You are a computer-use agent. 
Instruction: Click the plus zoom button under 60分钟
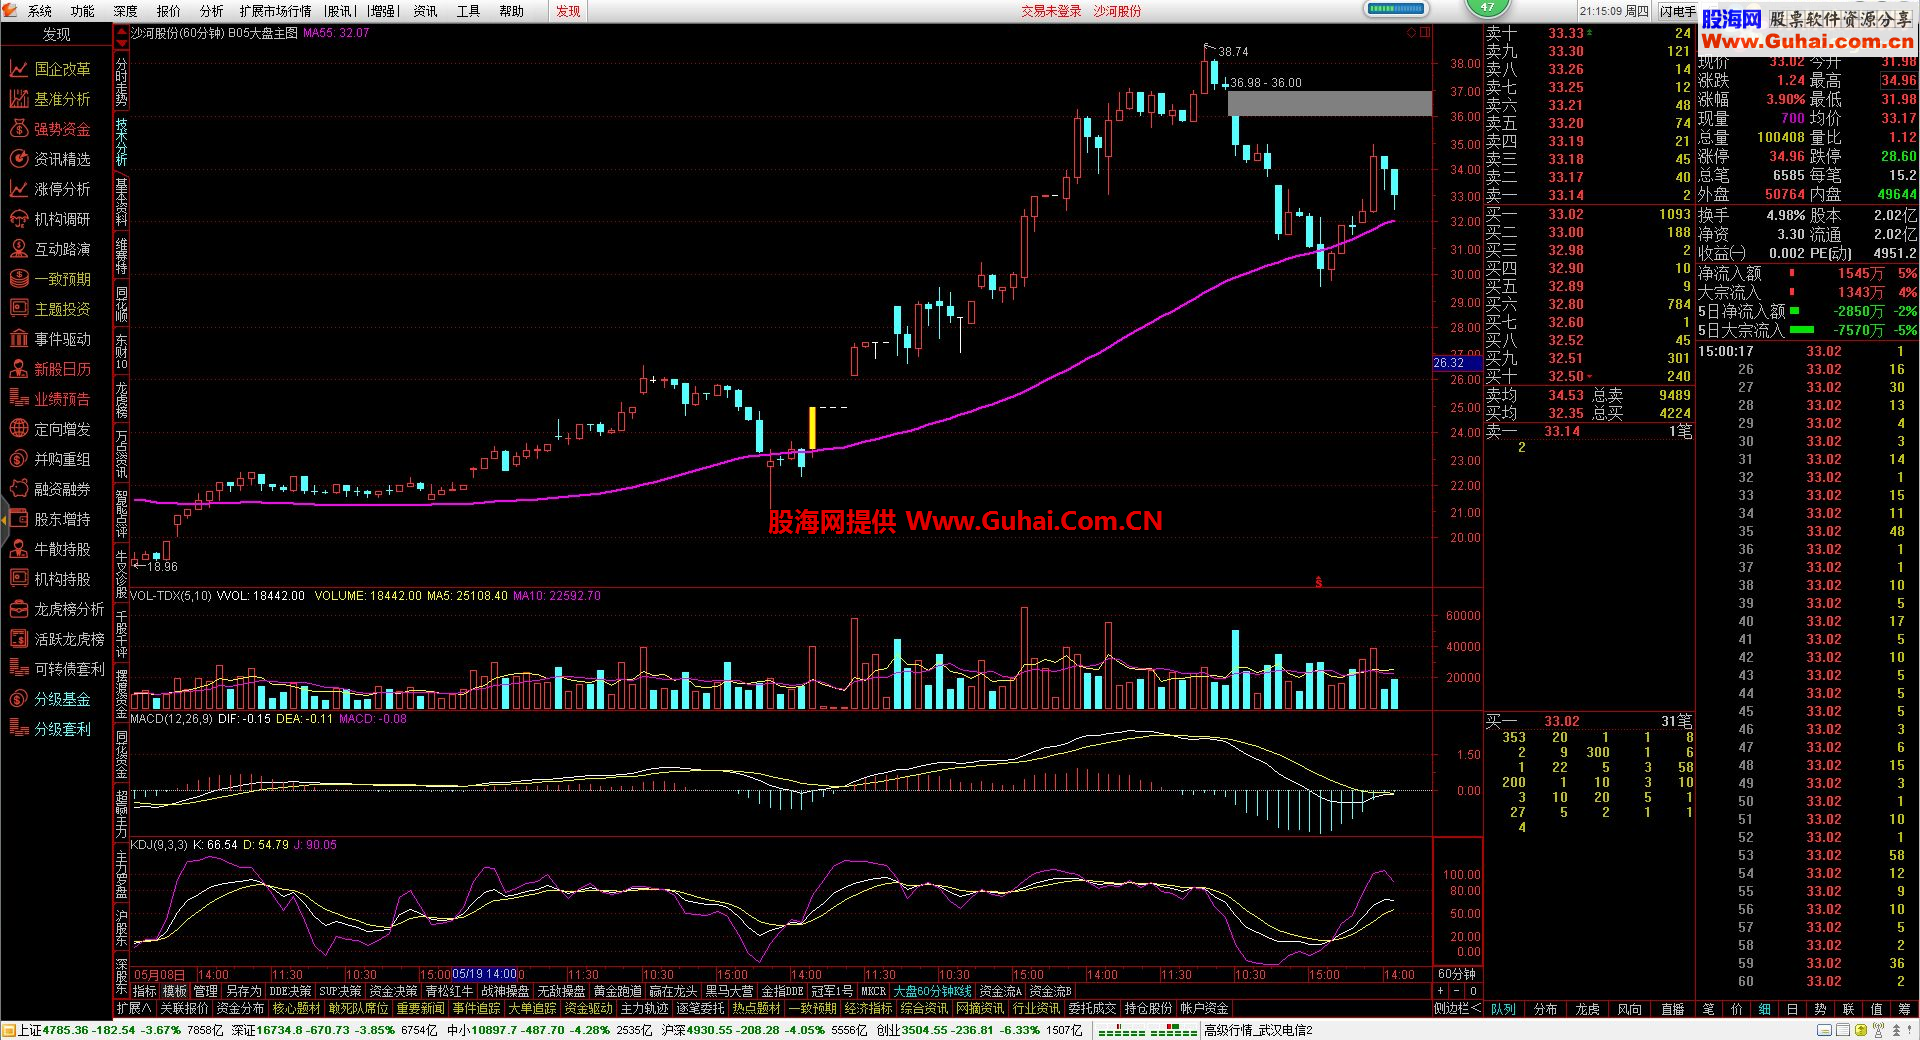[x=1442, y=991]
